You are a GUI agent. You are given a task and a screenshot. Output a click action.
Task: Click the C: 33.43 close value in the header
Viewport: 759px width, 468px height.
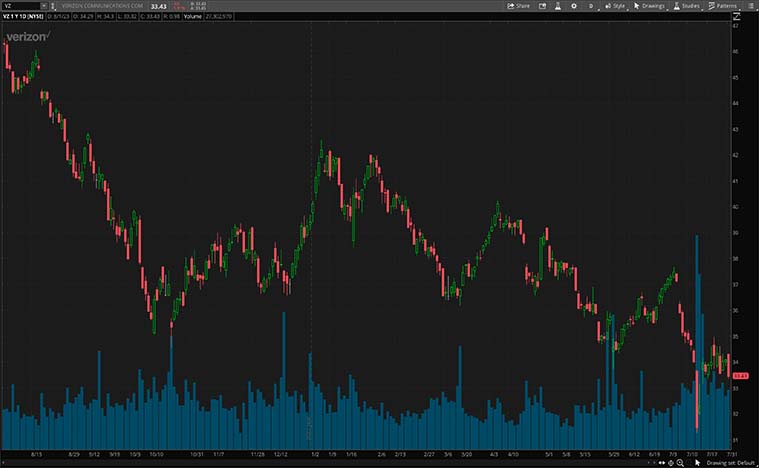point(150,16)
